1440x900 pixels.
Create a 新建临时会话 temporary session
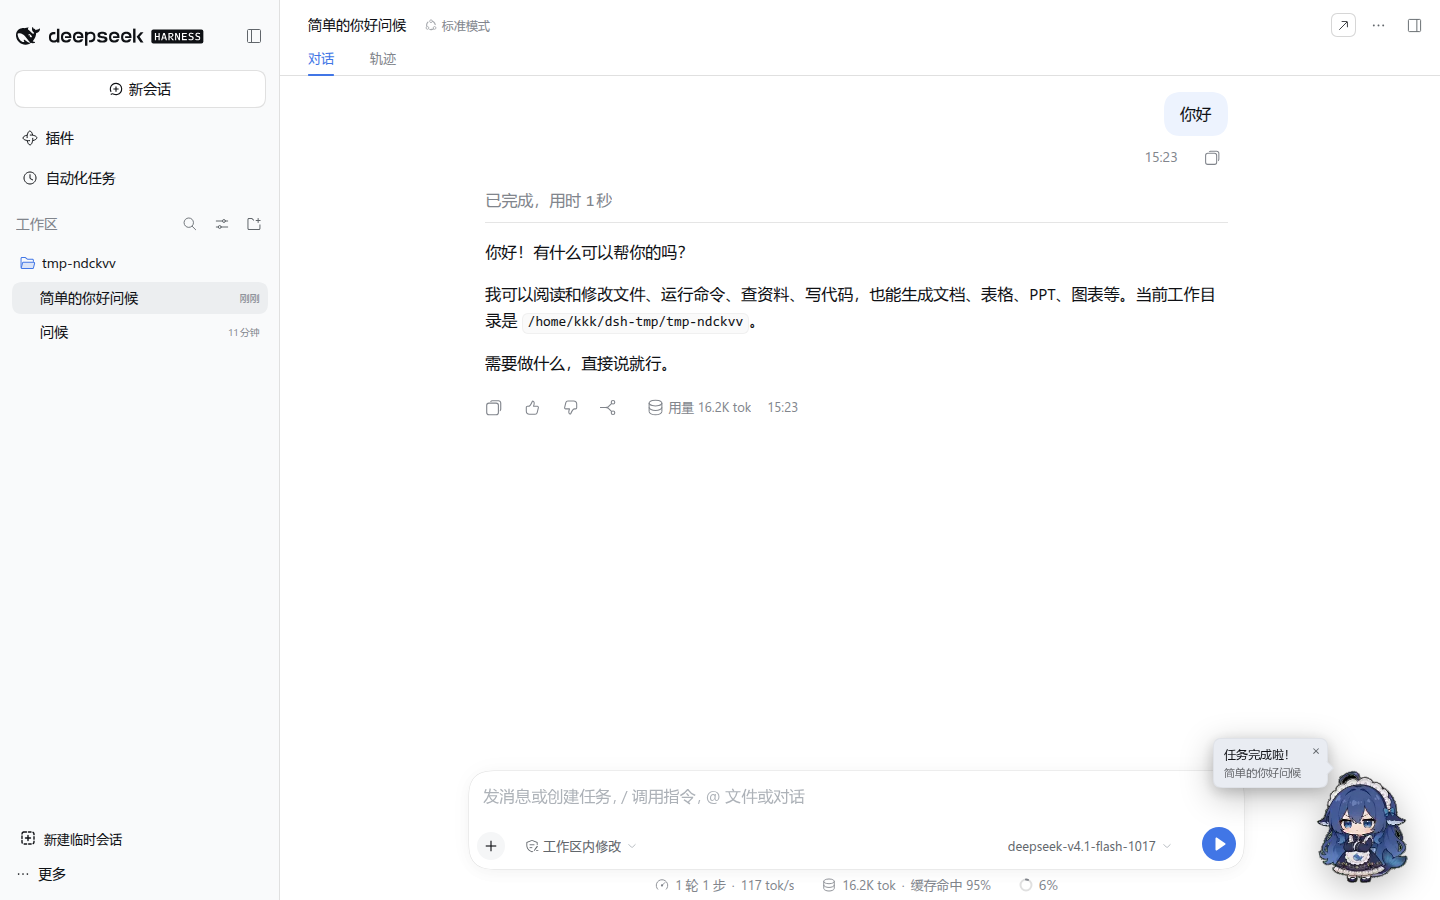click(x=72, y=839)
